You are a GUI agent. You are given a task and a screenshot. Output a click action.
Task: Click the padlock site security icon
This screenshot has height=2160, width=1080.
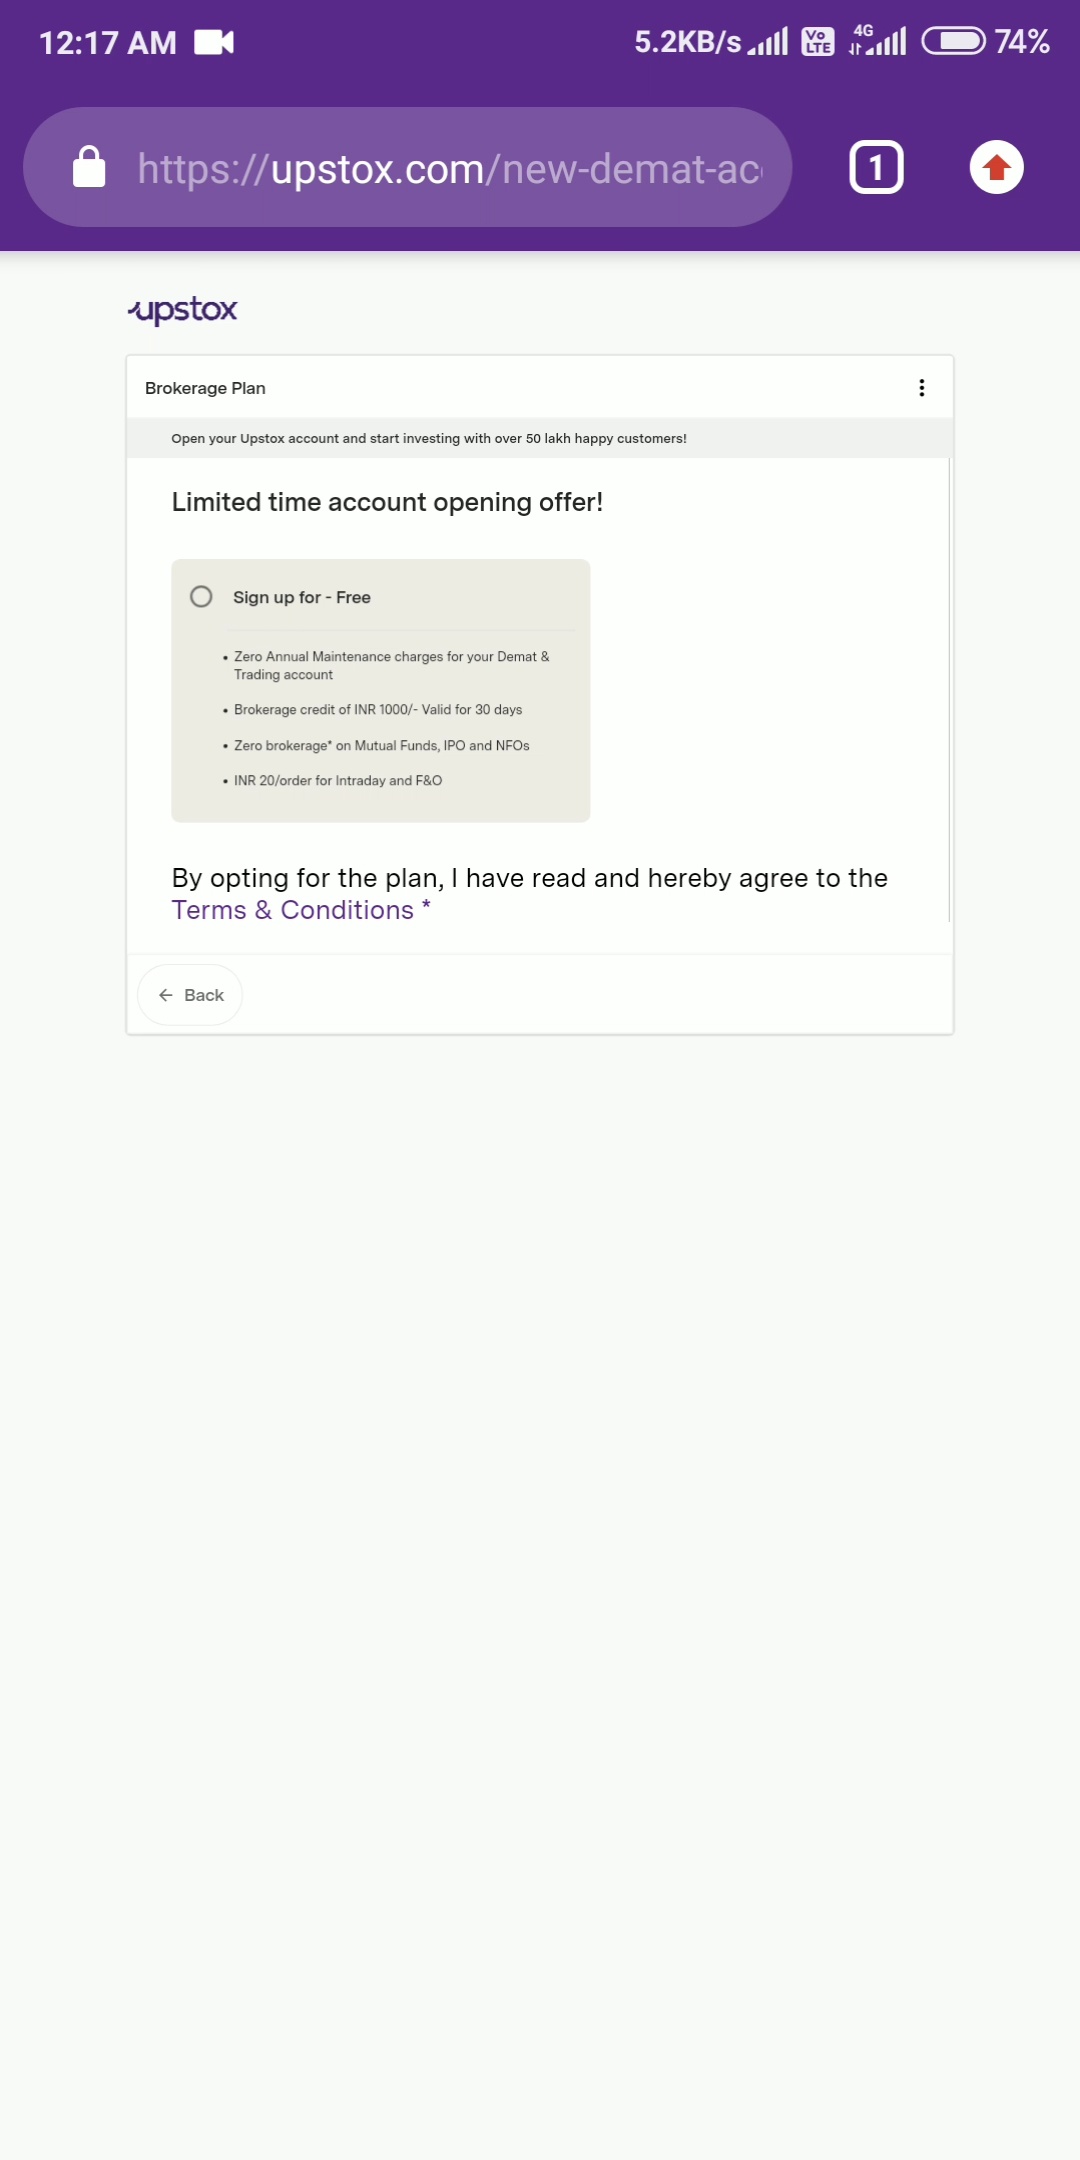point(89,167)
